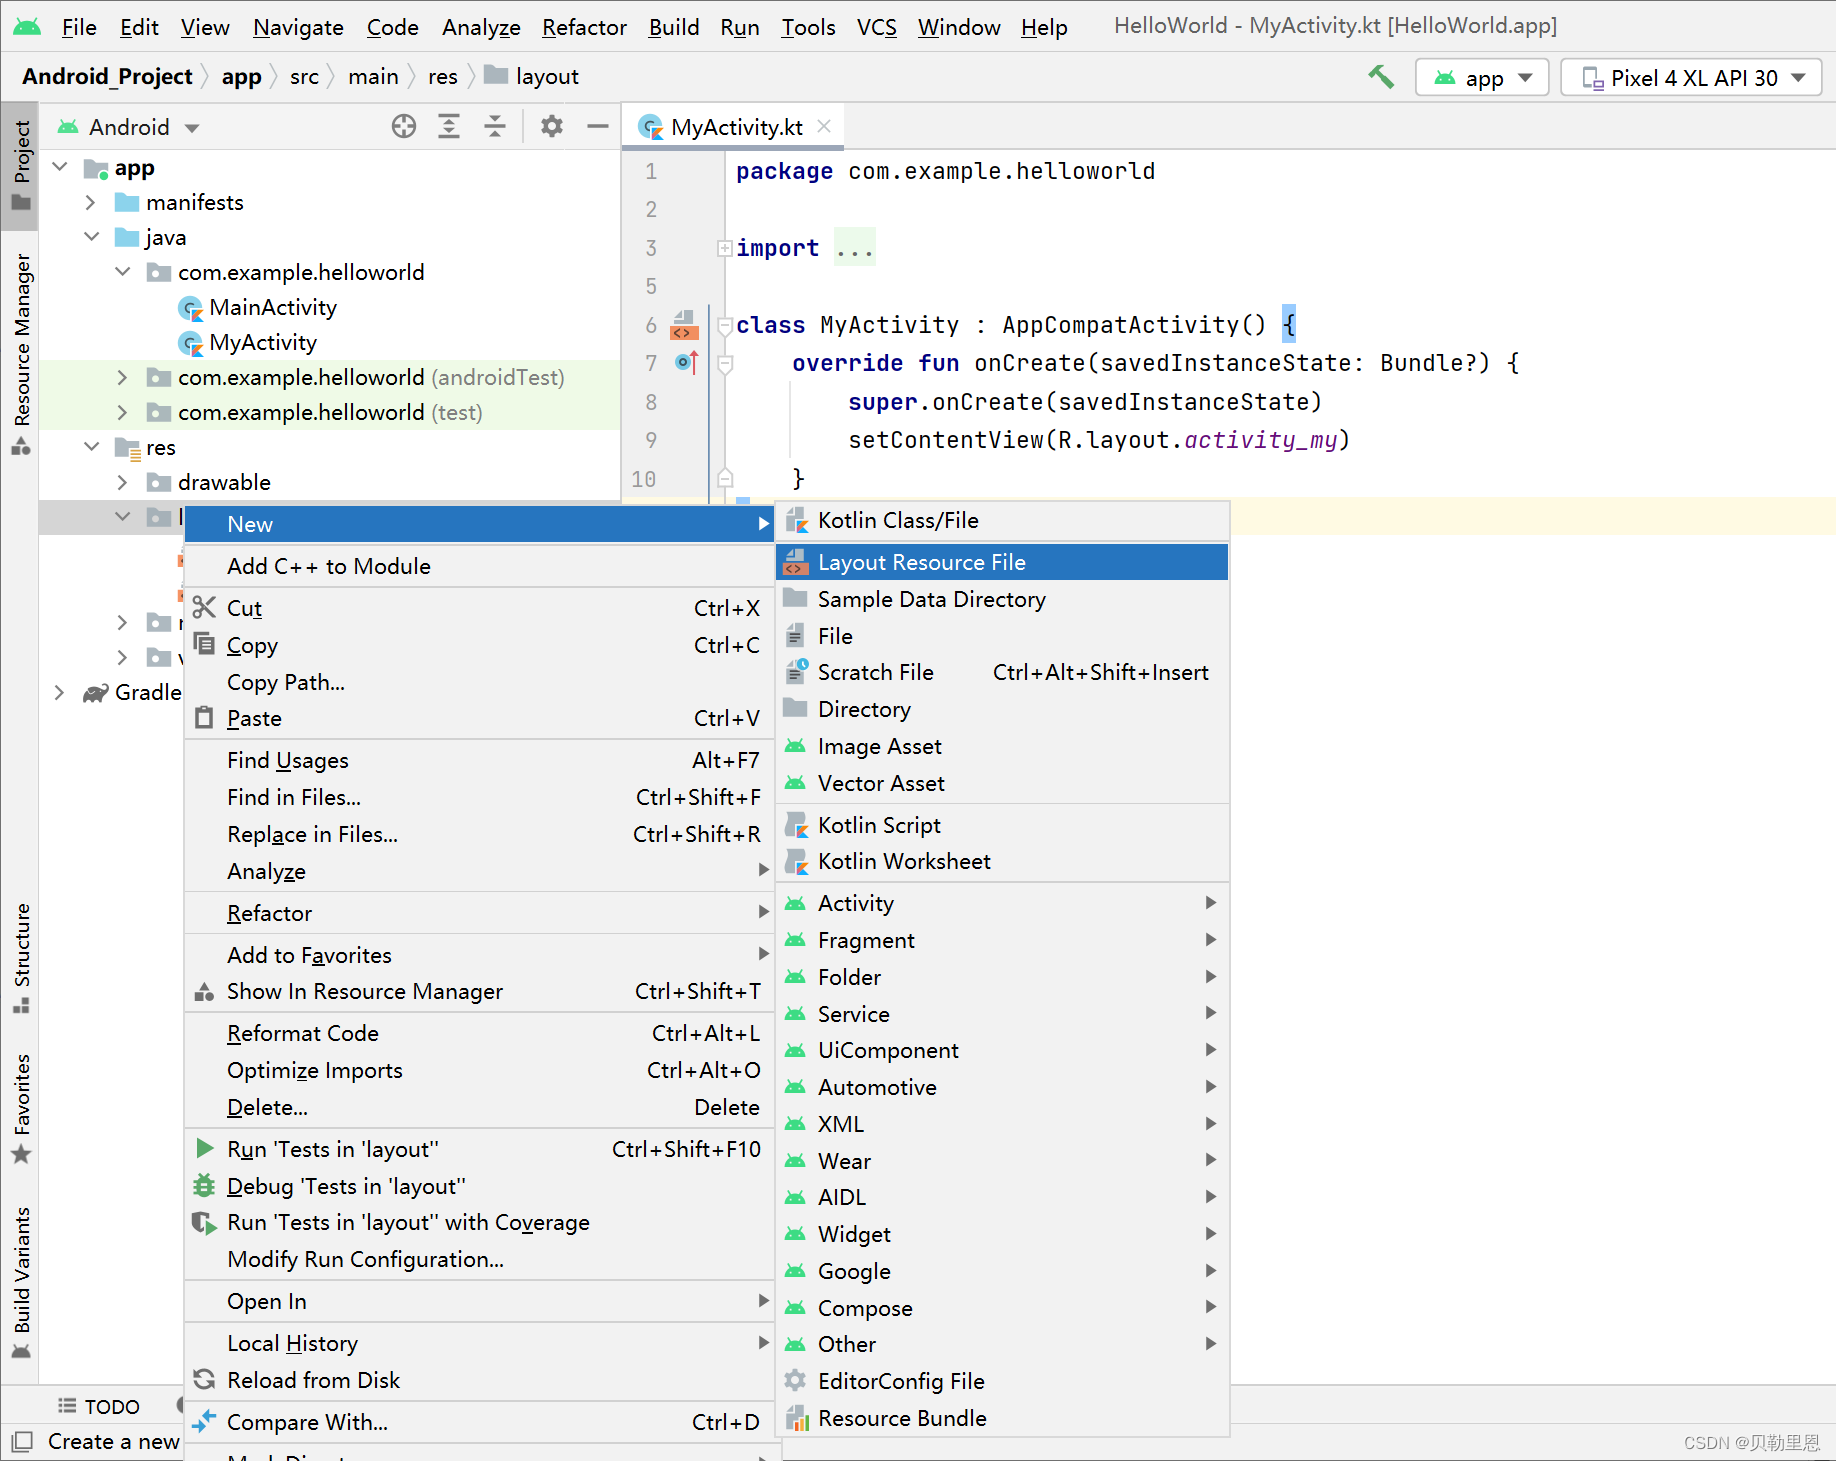Click related XML file gutter icon on line 6

(x=684, y=325)
